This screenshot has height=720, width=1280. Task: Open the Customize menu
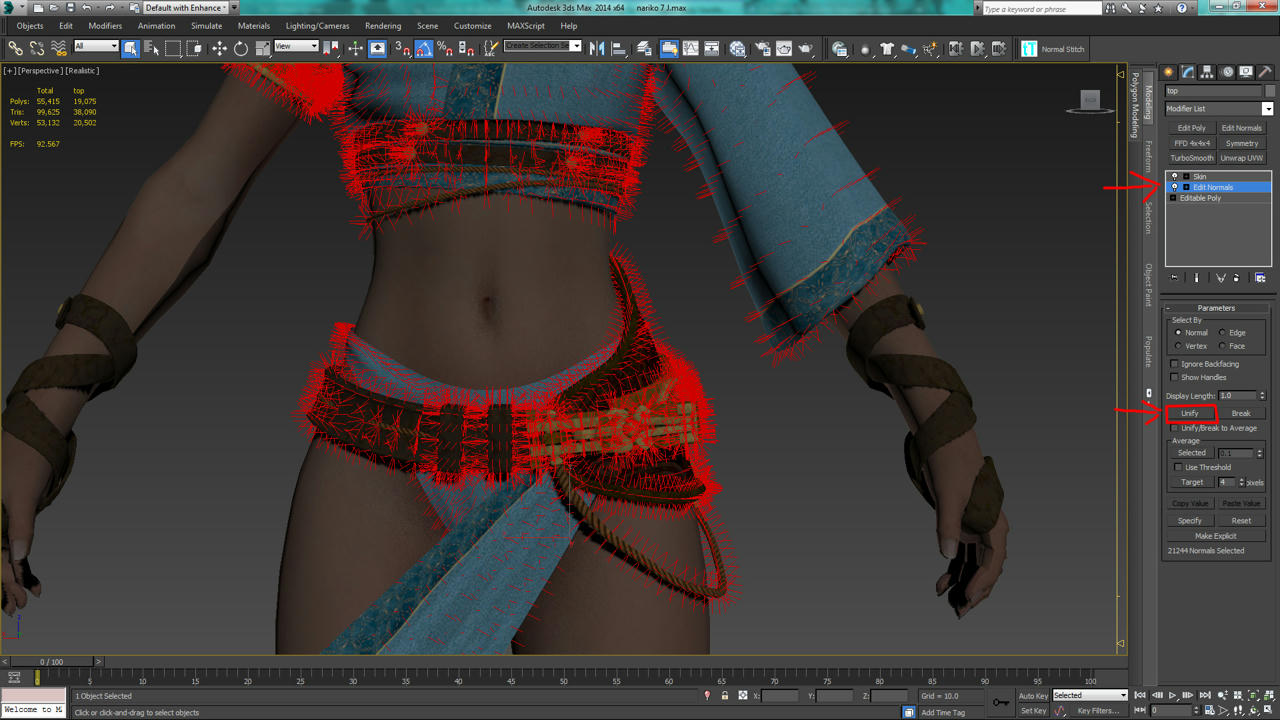(472, 26)
